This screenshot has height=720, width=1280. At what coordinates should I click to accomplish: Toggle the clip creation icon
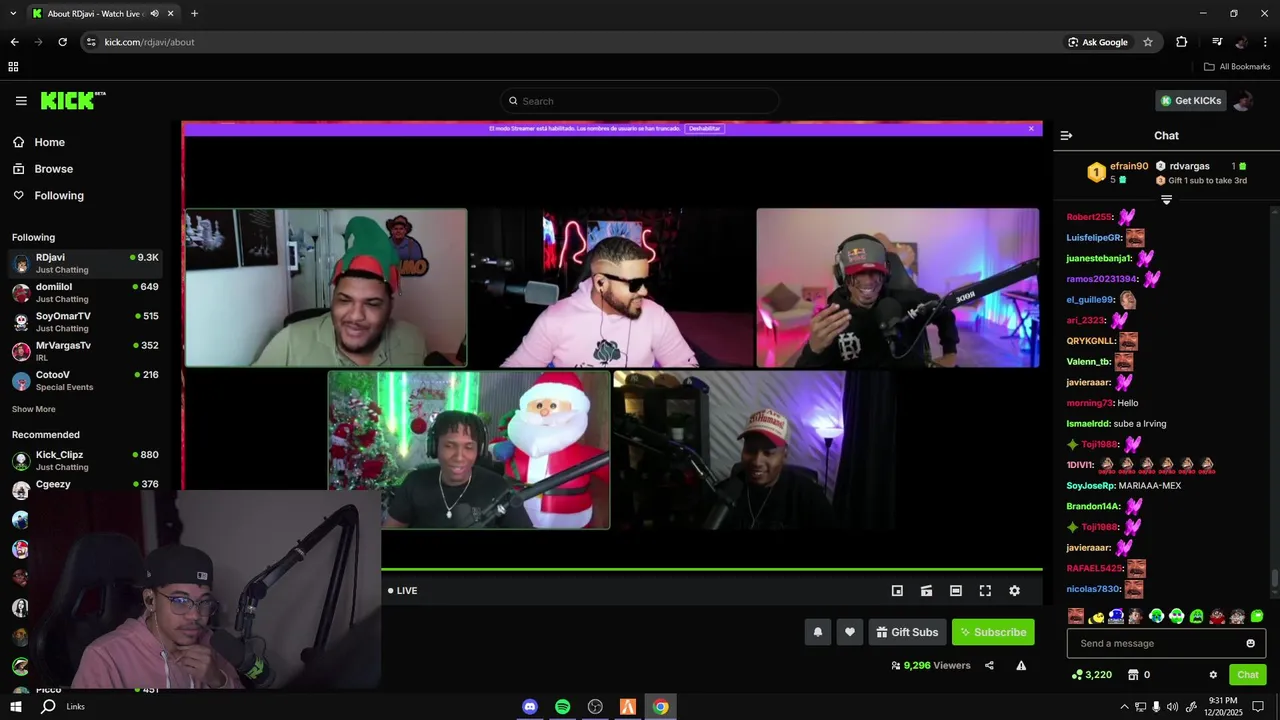coord(927,591)
